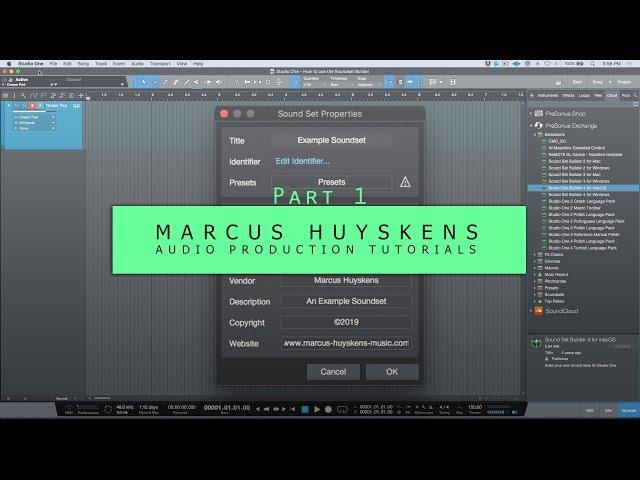Toggle the Autoscroll button in toolbar
This screenshot has height=480, width=640.
coord(410,82)
